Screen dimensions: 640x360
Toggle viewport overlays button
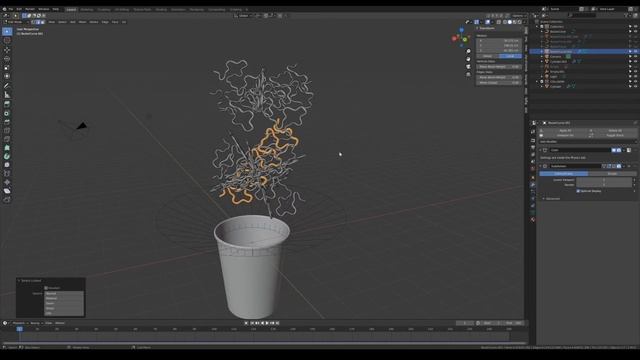coord(488,22)
